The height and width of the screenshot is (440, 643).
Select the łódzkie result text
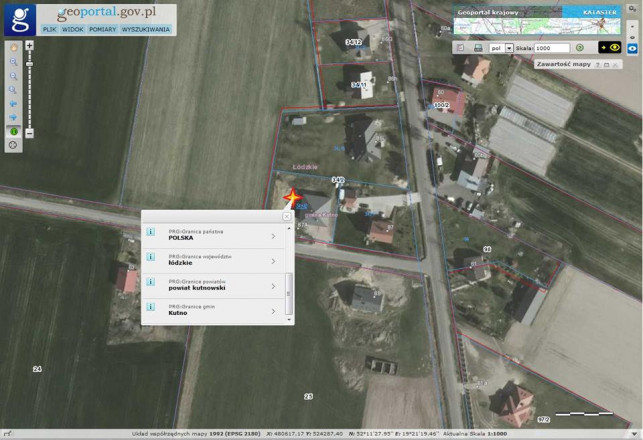tap(180, 263)
